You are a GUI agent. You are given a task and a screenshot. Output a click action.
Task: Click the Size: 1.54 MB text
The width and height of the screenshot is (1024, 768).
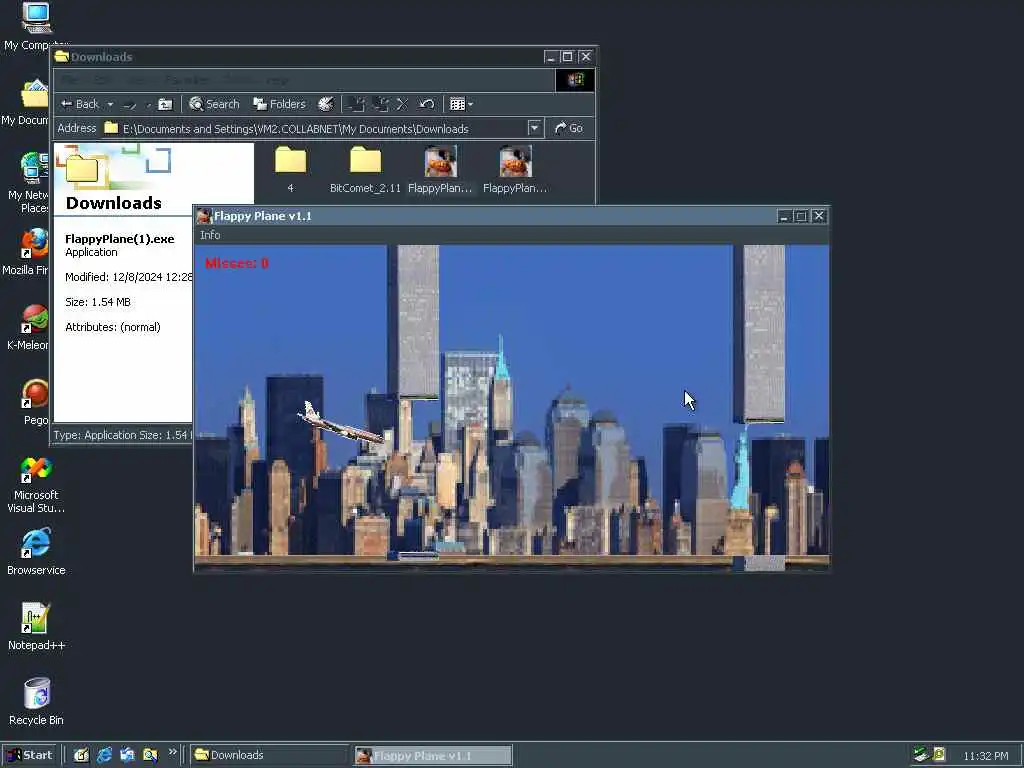pyautogui.click(x=98, y=302)
